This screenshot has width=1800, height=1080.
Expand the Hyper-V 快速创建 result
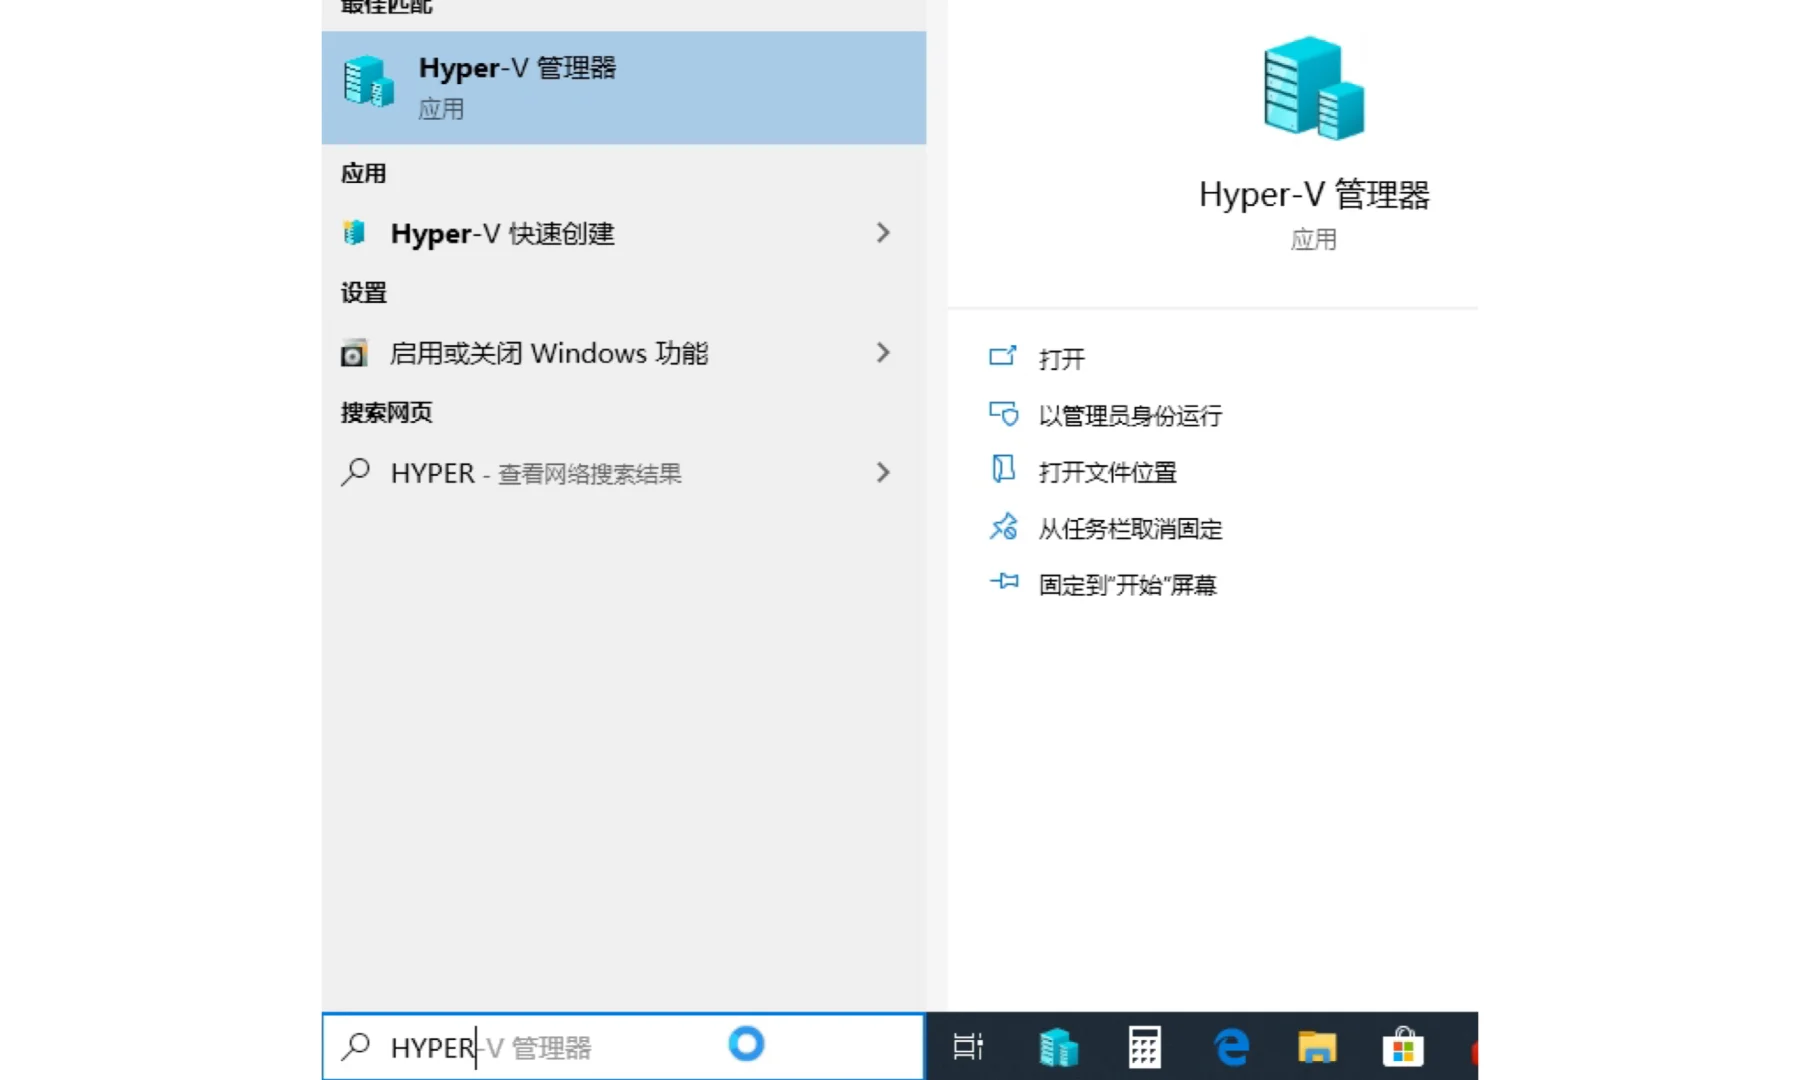[883, 233]
